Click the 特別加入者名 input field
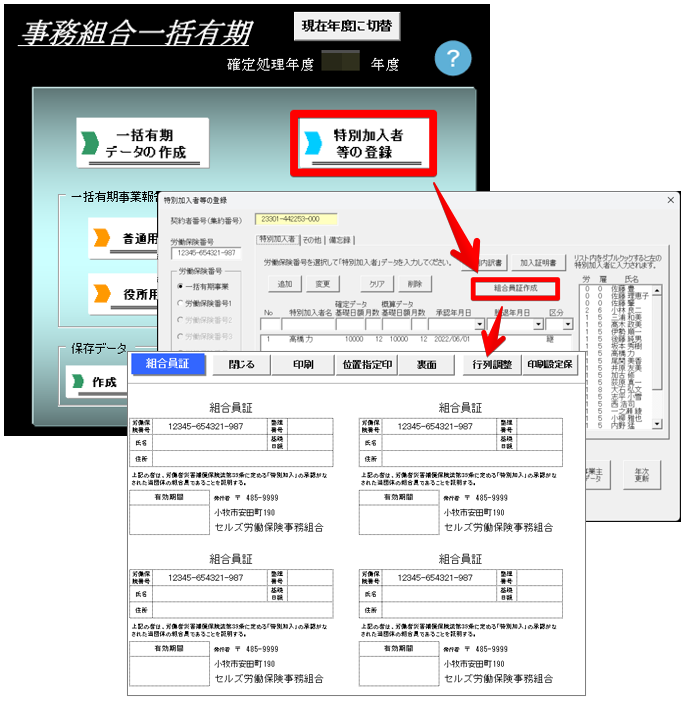 pos(308,324)
